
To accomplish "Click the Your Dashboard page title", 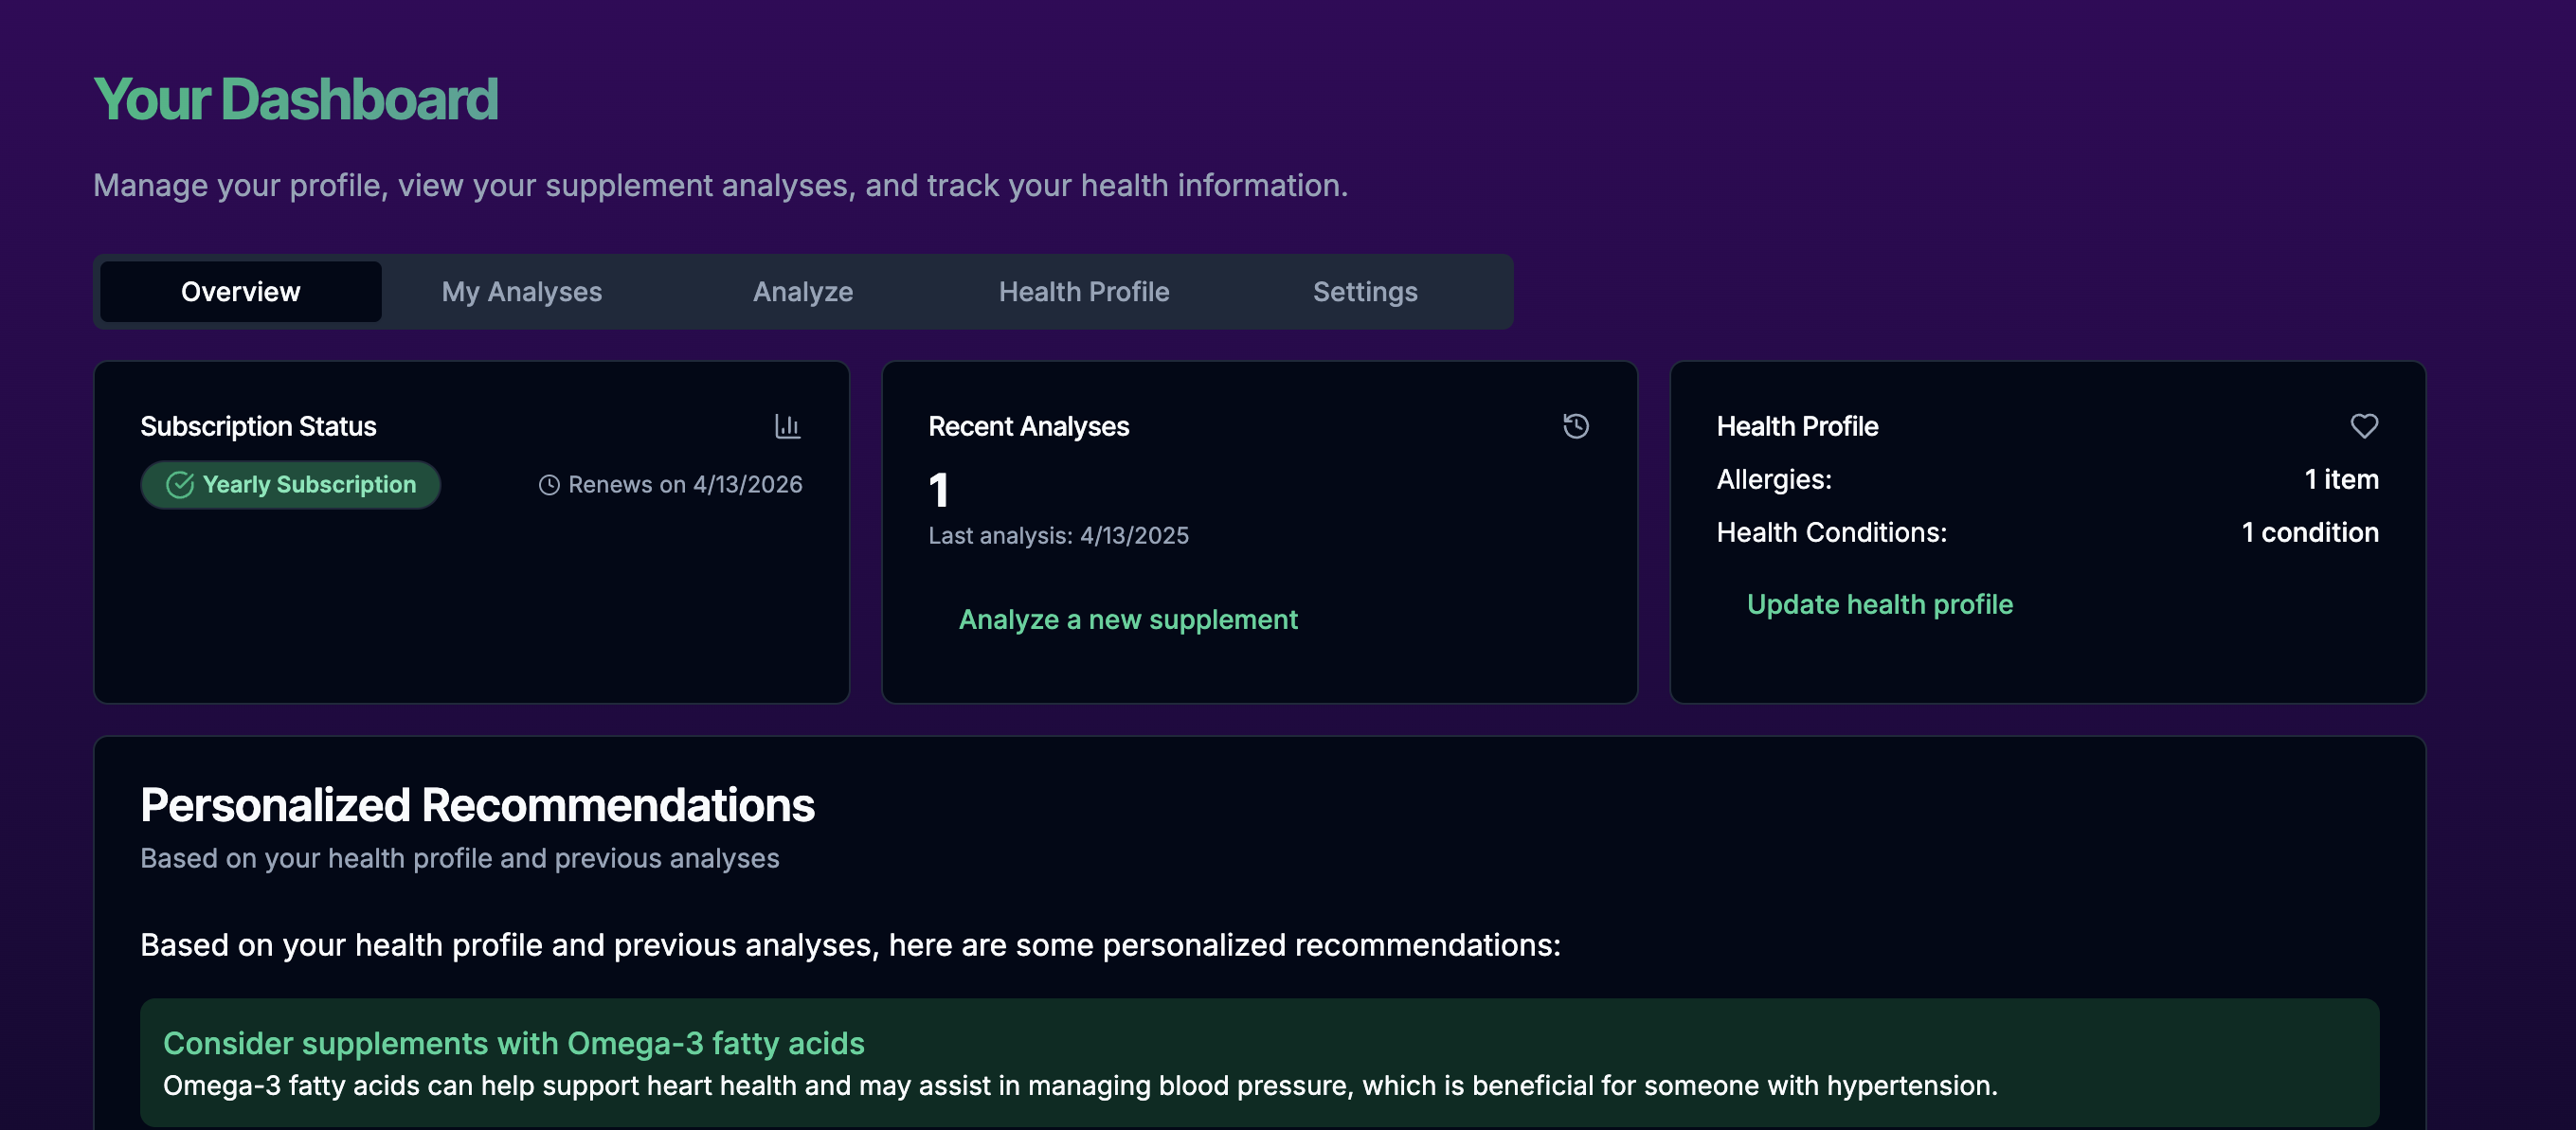I will click(x=295, y=99).
